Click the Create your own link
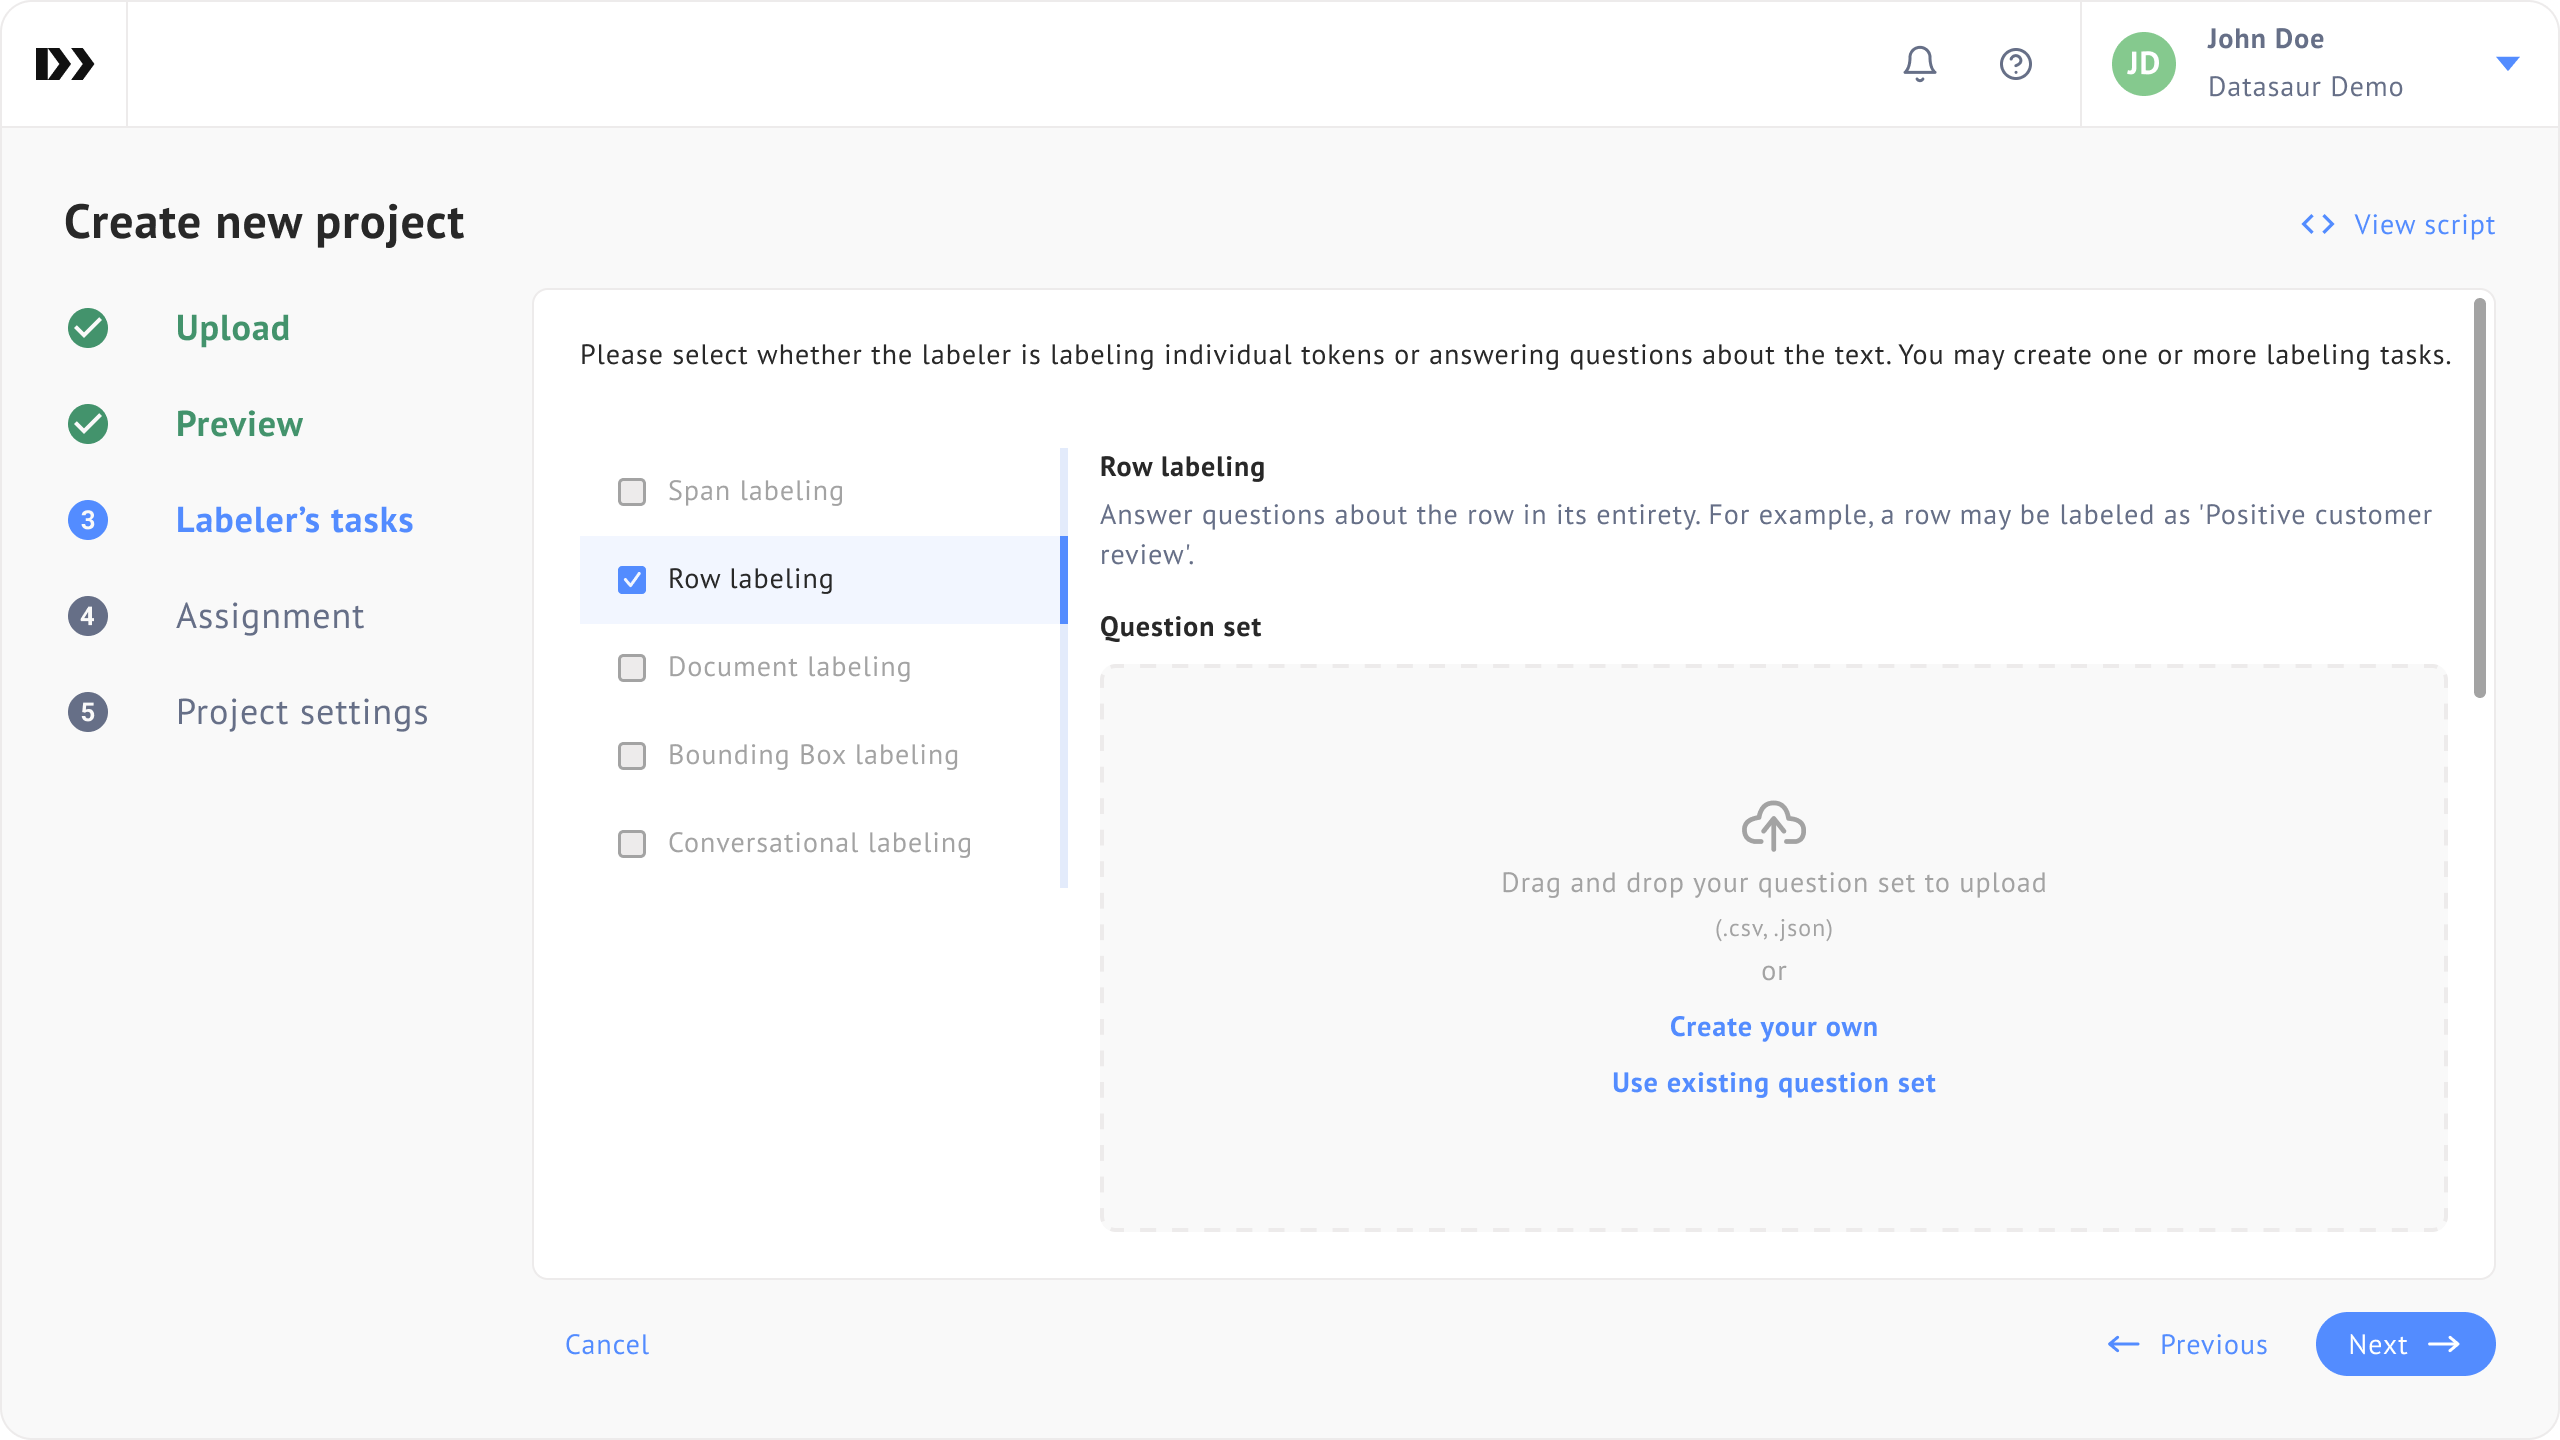The height and width of the screenshot is (1440, 2560). 1773,1027
